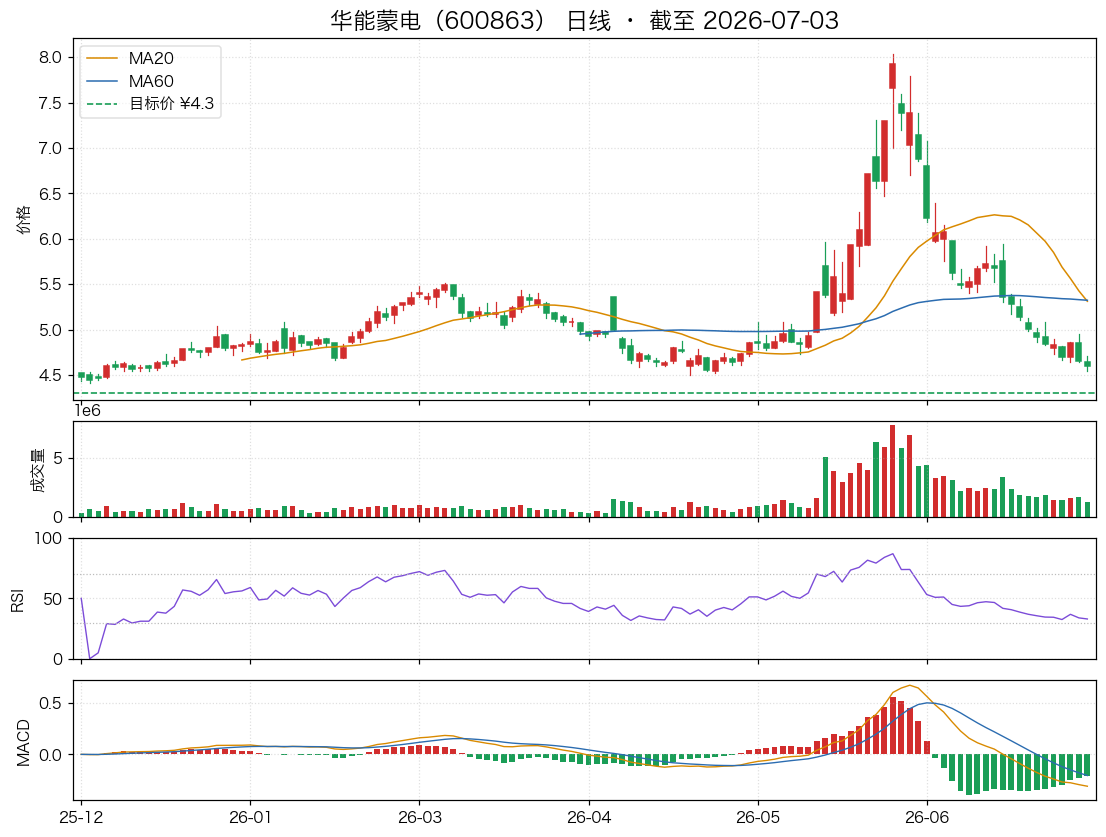This screenshot has height=837, width=1106.
Task: Click the blue MA60 legend line sample
Action: point(102,81)
